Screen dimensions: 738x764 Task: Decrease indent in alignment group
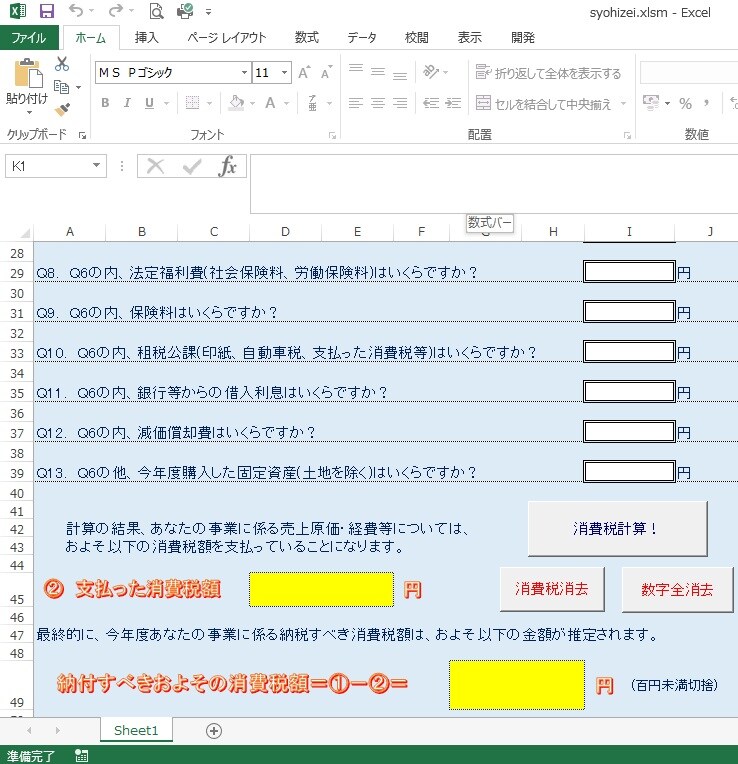click(x=431, y=103)
